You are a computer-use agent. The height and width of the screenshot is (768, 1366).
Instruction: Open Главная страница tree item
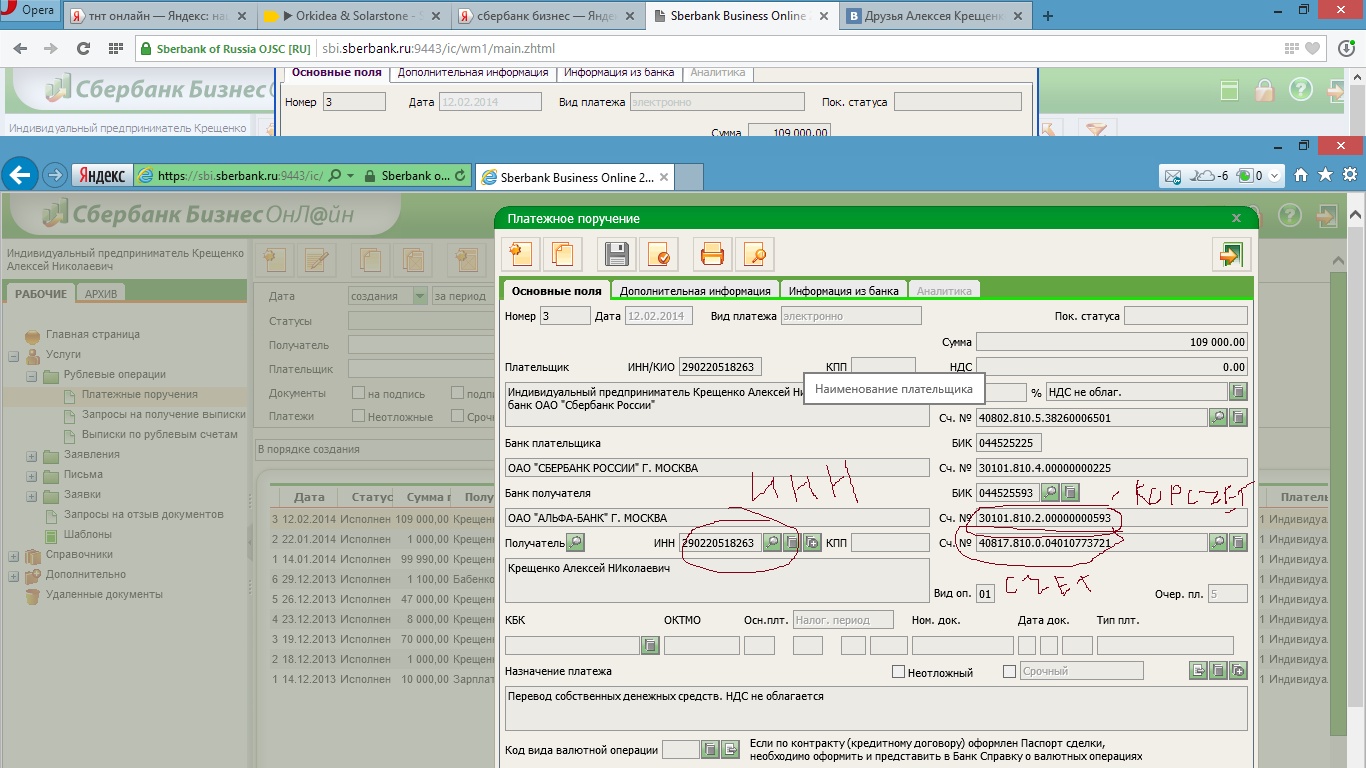click(x=93, y=335)
